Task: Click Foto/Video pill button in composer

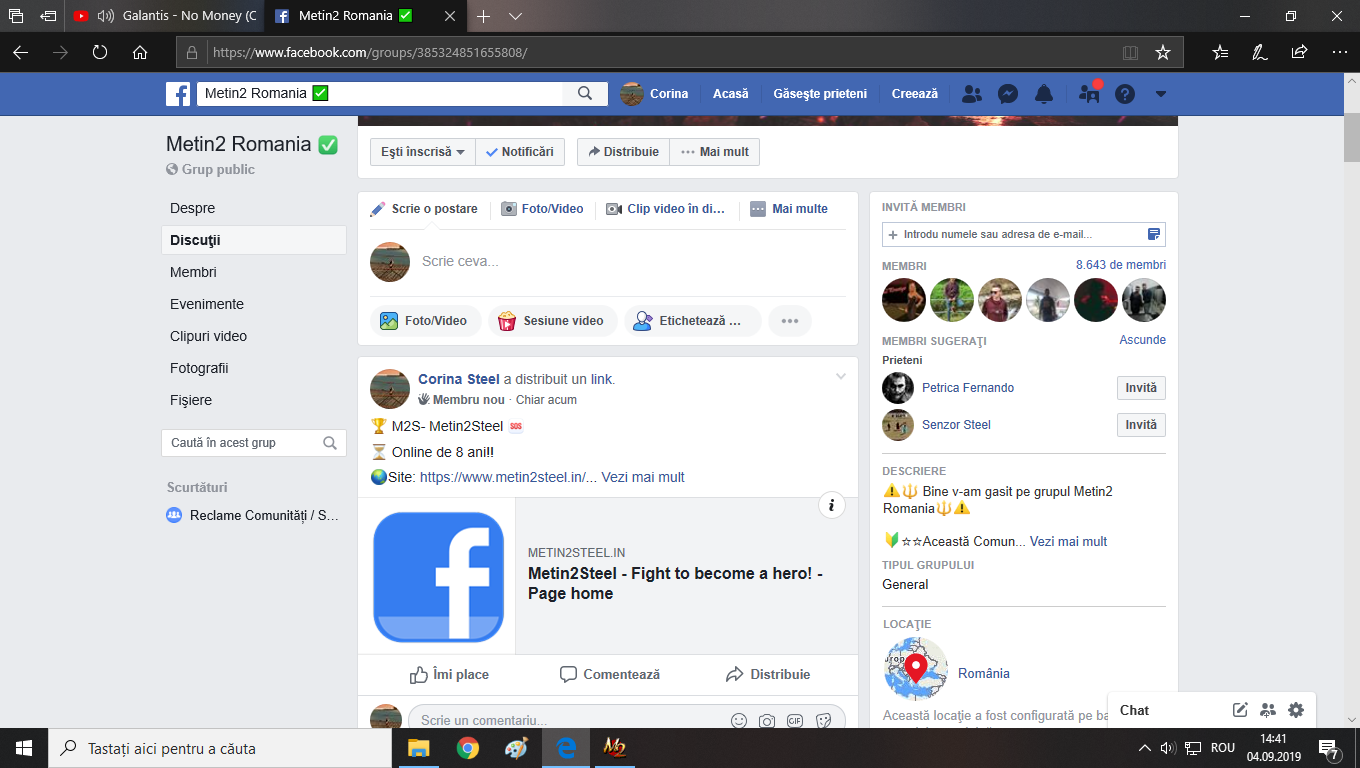Action: 425,321
